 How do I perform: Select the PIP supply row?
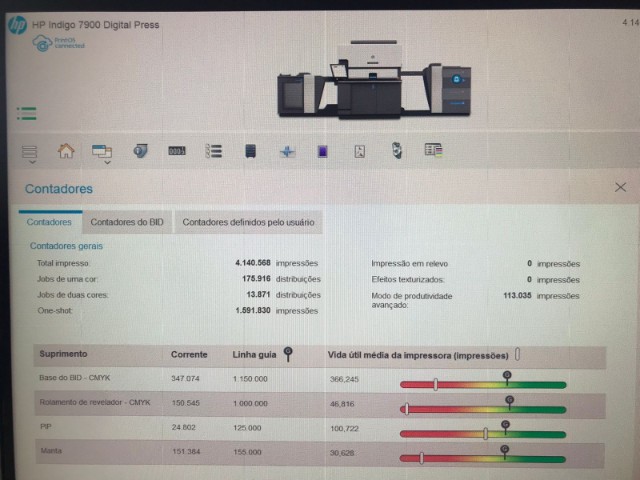(x=320, y=428)
